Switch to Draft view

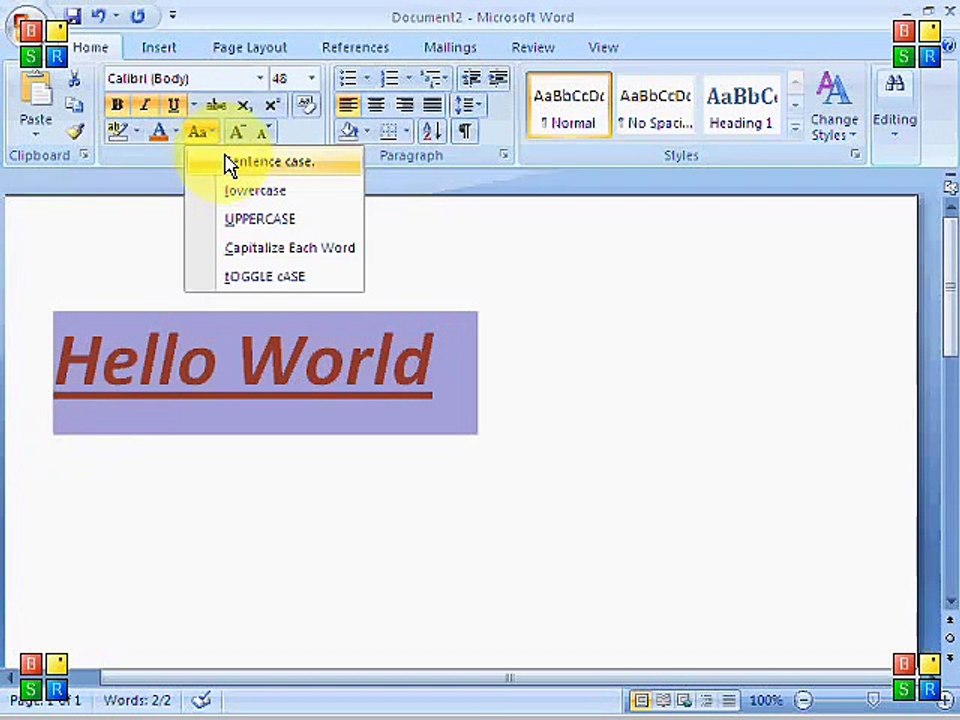click(x=729, y=700)
